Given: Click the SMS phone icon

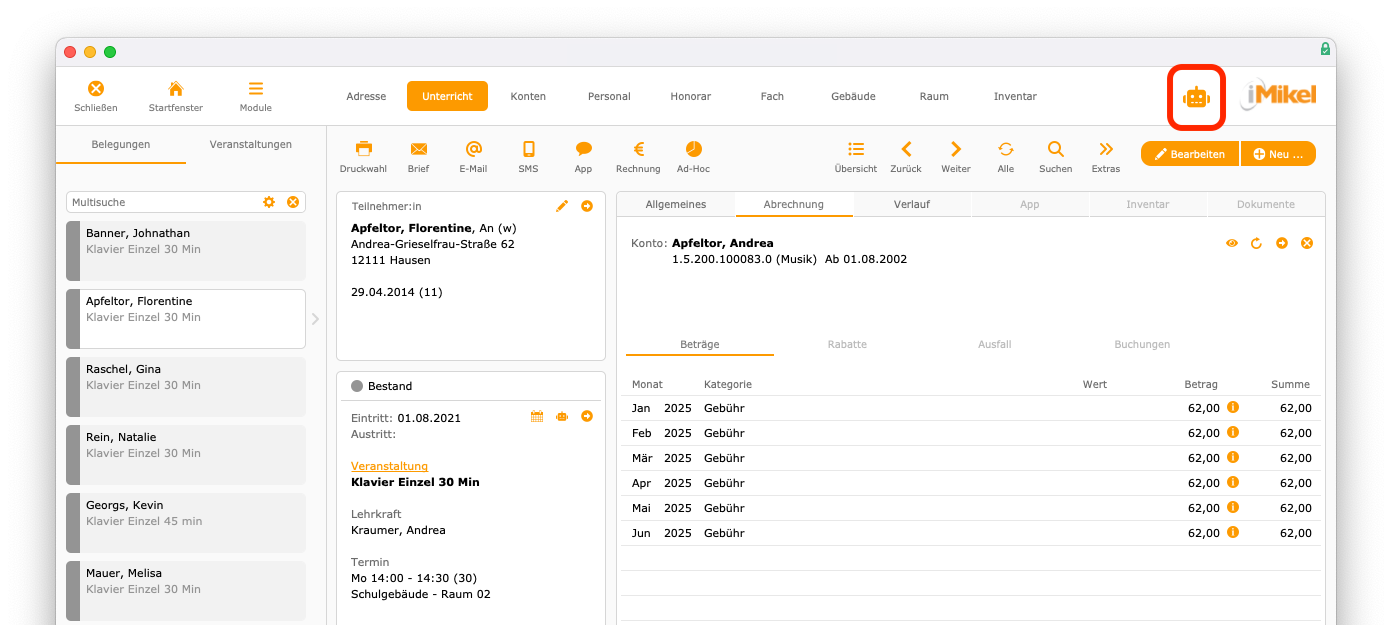Looking at the screenshot, I should tap(529, 149).
